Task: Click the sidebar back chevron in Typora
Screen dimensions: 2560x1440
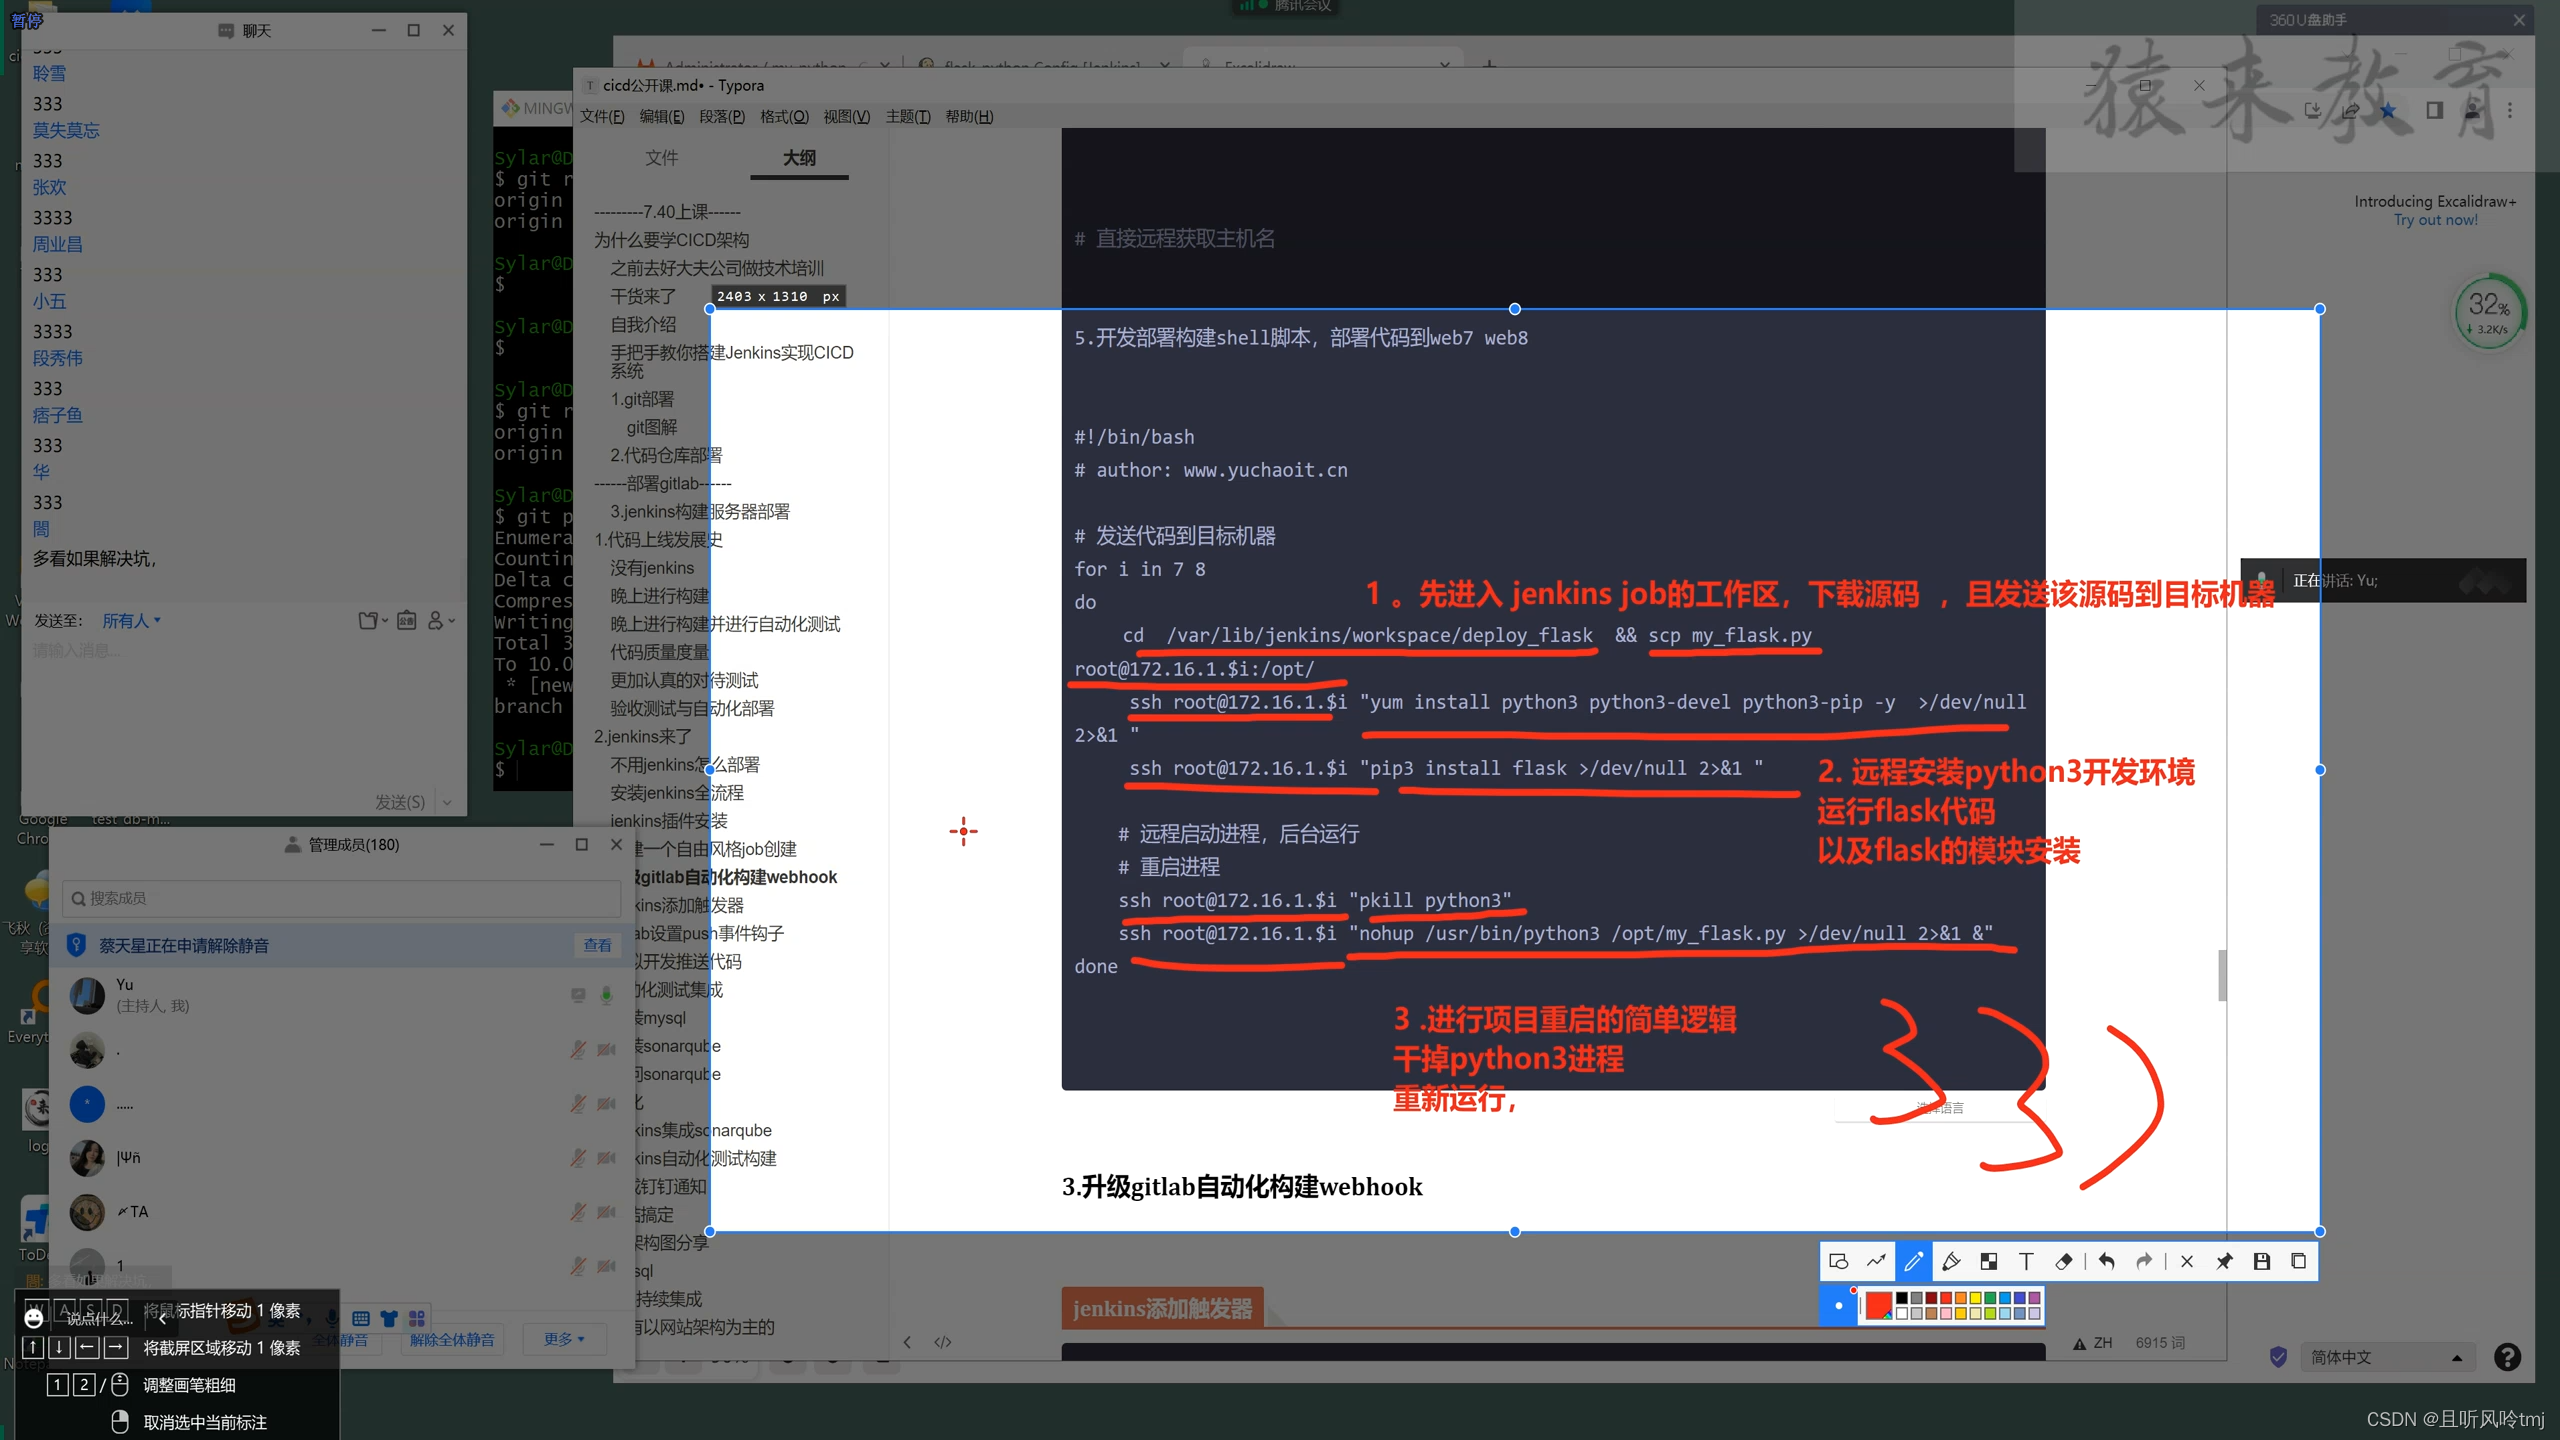Action: click(x=907, y=1342)
